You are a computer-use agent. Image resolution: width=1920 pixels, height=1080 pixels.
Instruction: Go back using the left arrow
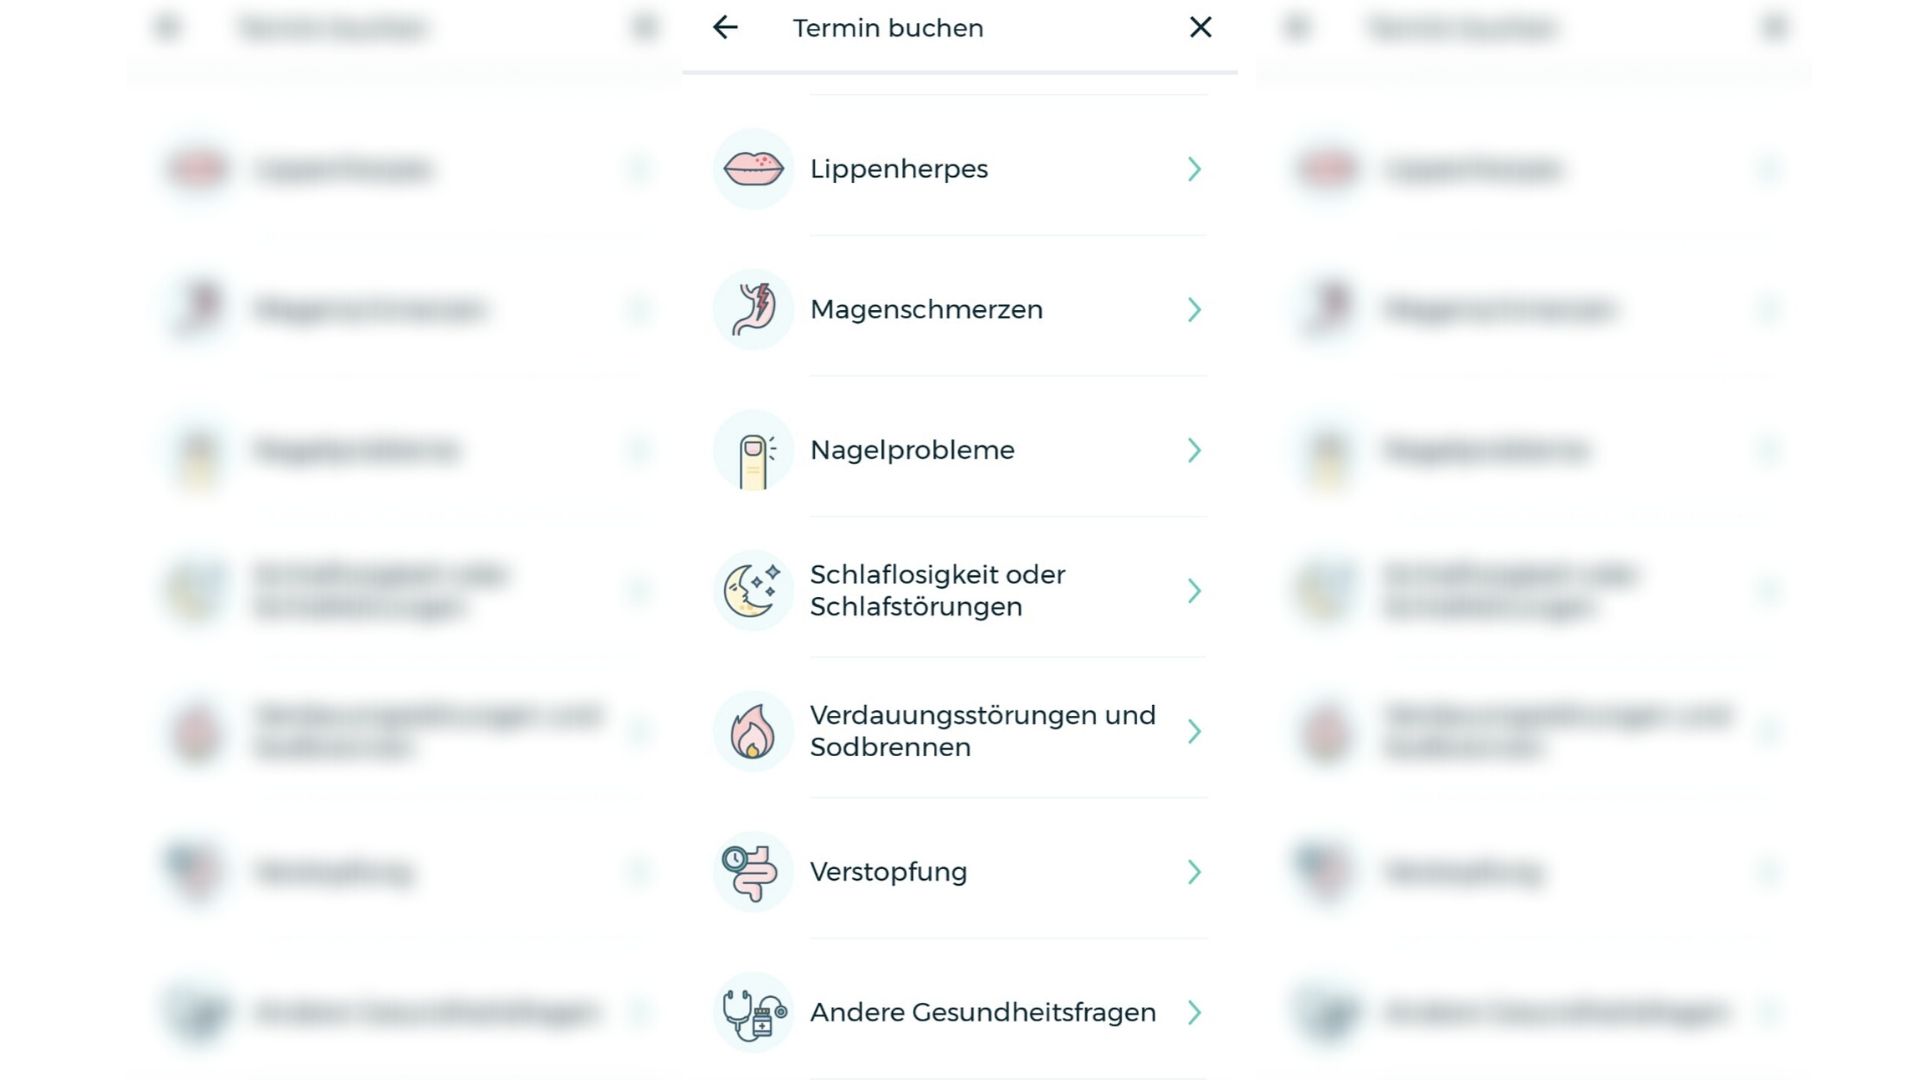point(725,28)
